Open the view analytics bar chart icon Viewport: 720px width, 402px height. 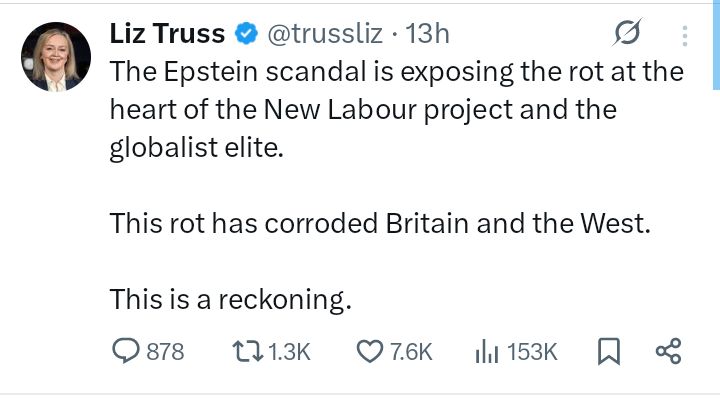point(485,351)
